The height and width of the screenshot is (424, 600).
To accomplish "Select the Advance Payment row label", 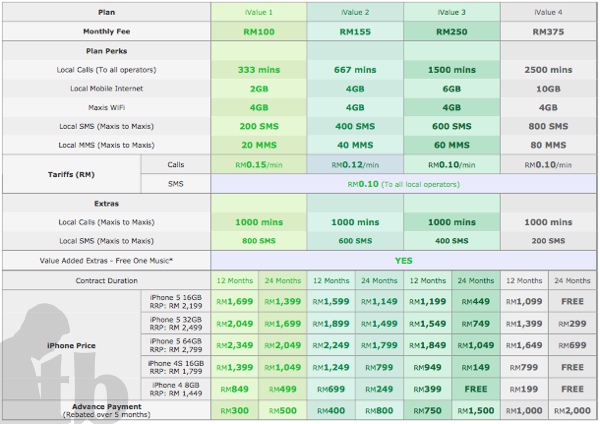I will tap(105, 409).
